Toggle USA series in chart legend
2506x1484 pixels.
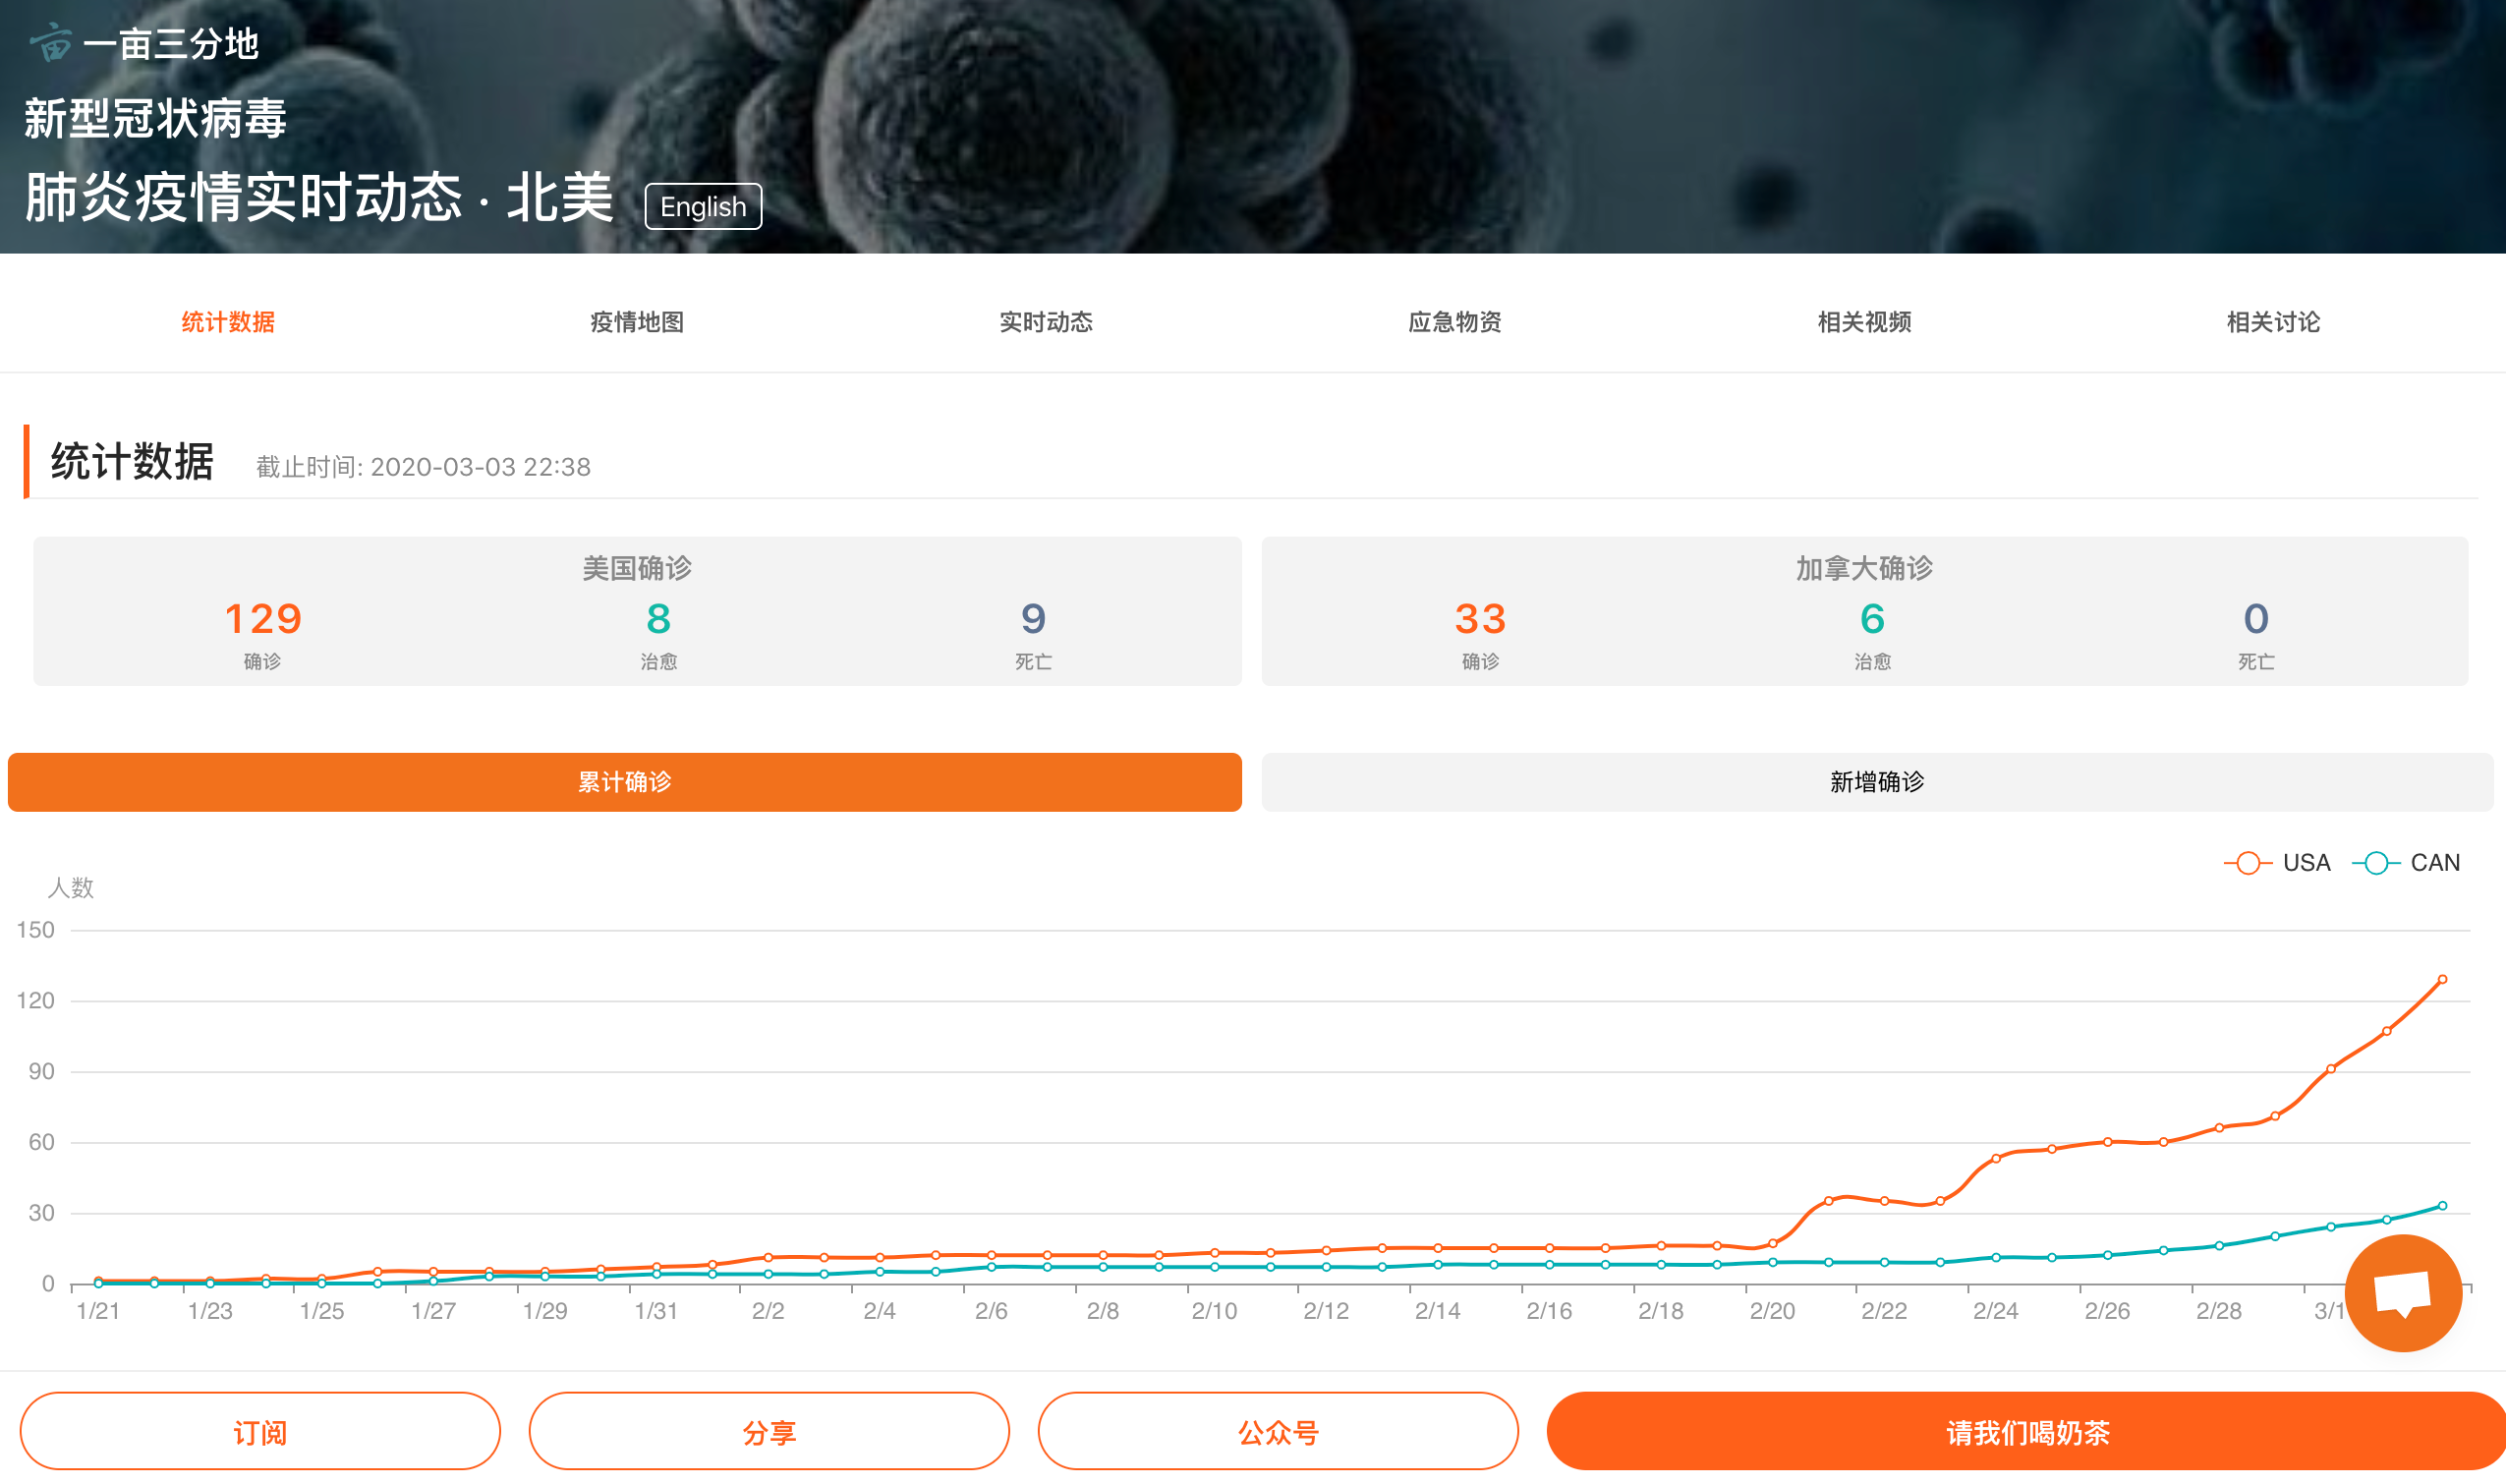(x=2278, y=863)
